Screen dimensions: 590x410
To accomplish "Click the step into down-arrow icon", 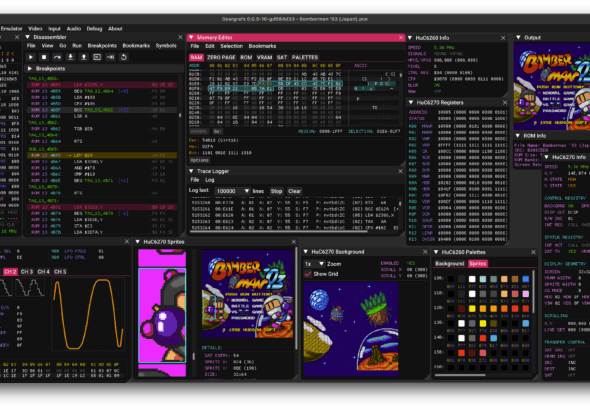I will click(70, 57).
